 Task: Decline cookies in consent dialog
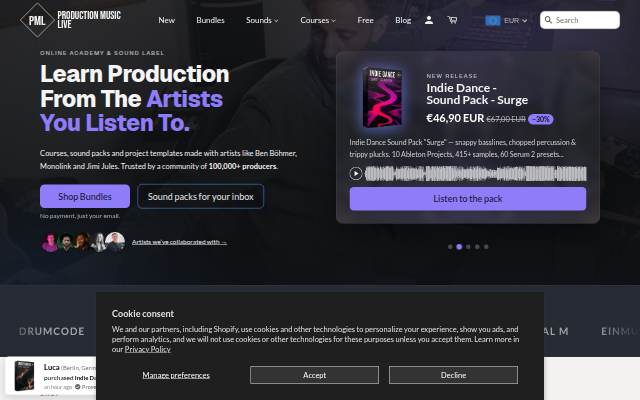point(453,375)
